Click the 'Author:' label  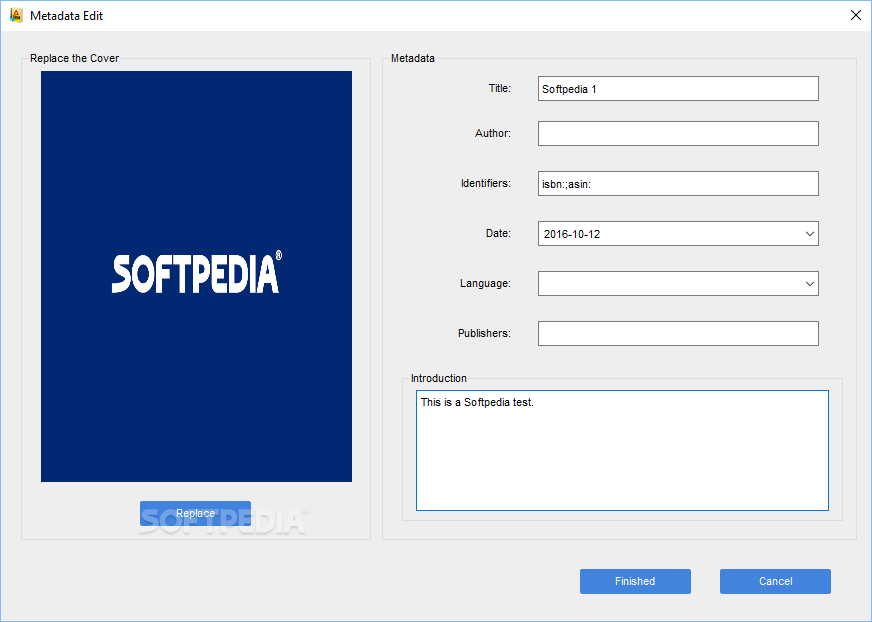click(493, 134)
